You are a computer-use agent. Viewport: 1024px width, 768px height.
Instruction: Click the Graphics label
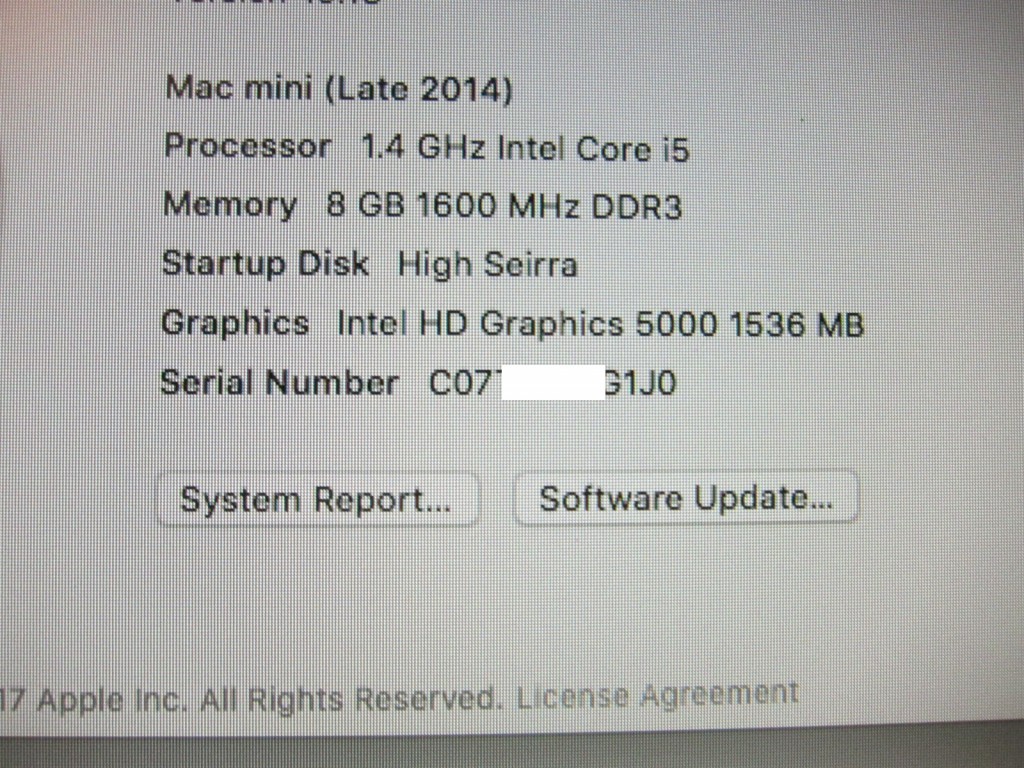pyautogui.click(x=235, y=325)
